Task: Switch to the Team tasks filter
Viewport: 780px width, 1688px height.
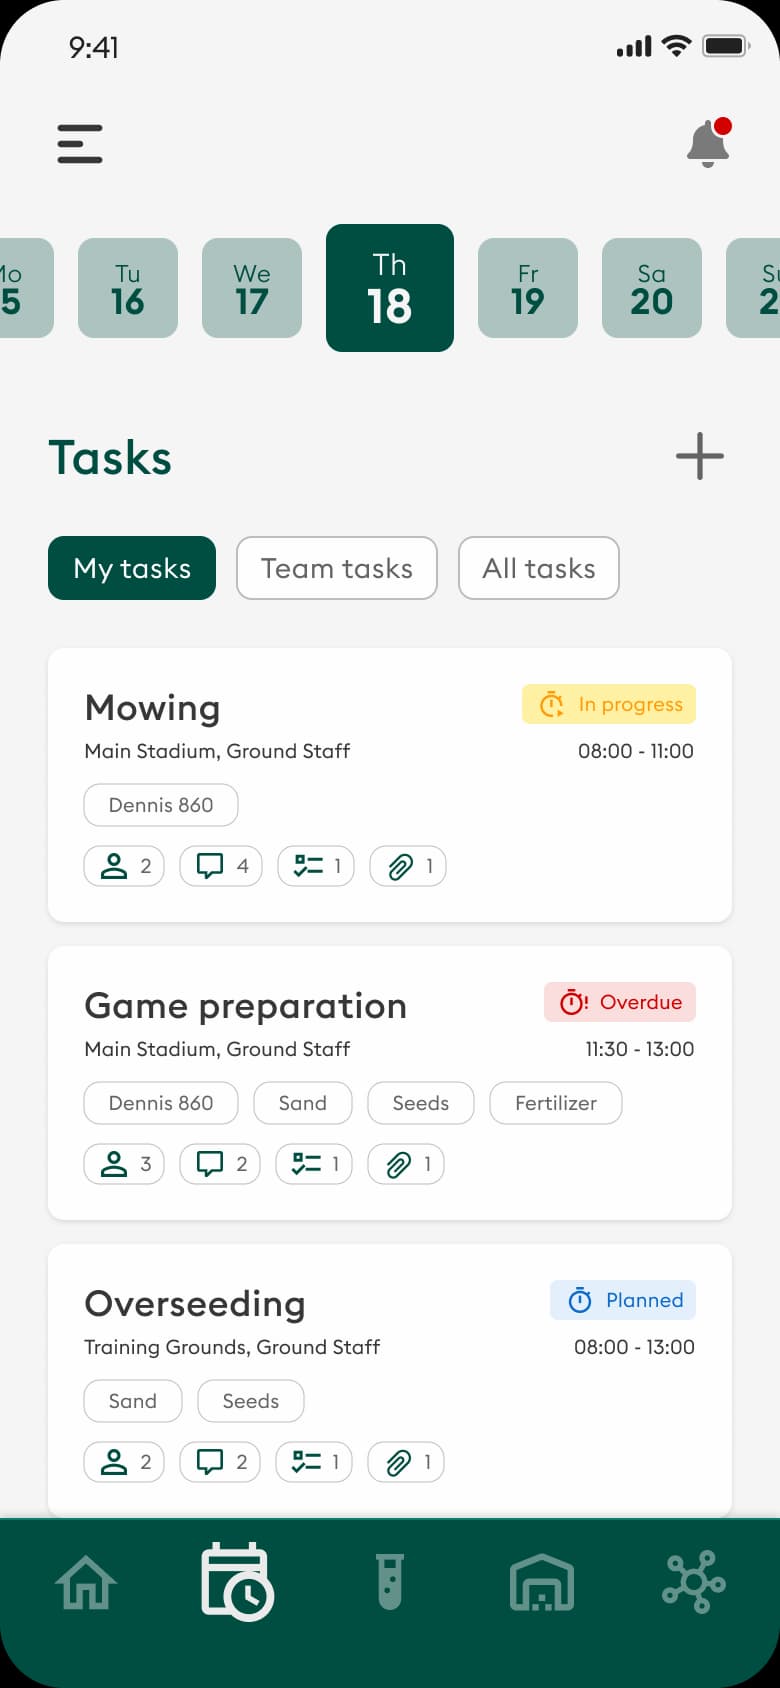Action: (336, 568)
